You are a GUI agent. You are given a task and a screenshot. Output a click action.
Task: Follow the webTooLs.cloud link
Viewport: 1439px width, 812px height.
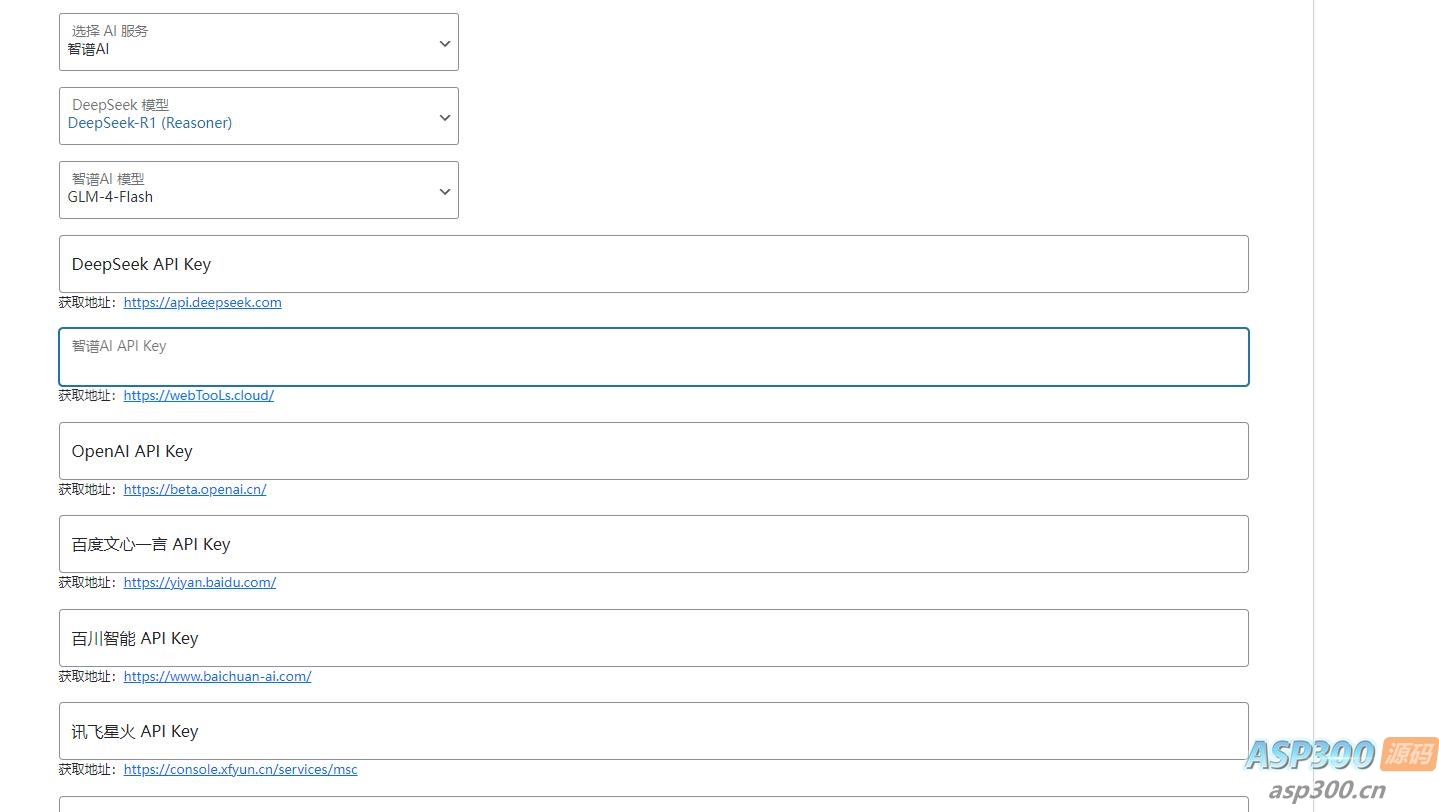198,395
